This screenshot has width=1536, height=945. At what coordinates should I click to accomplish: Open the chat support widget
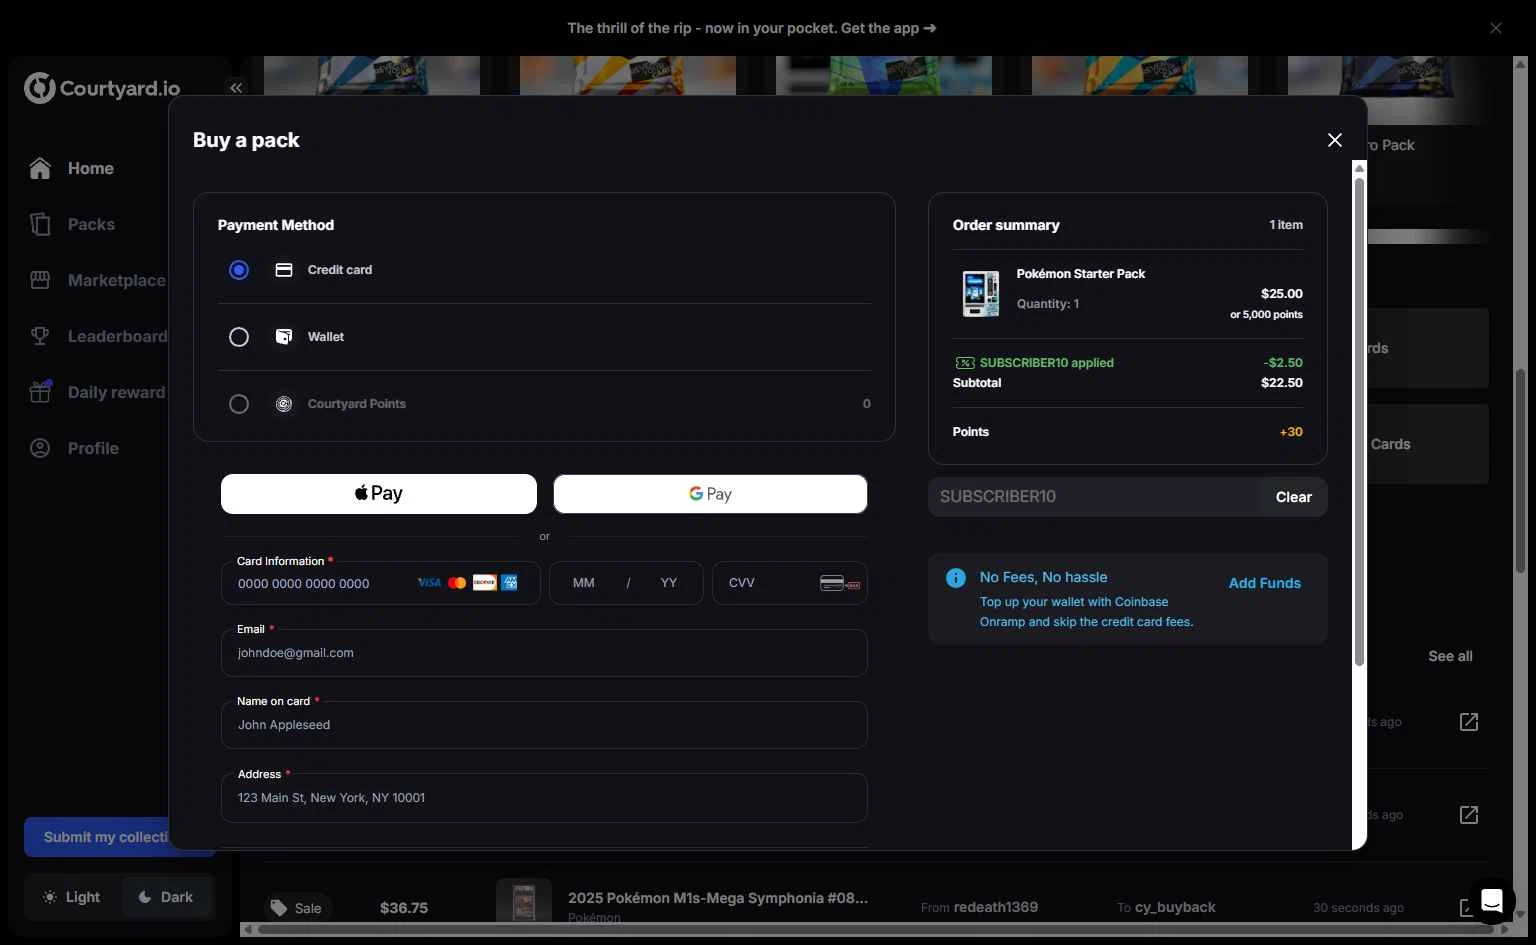1491,900
